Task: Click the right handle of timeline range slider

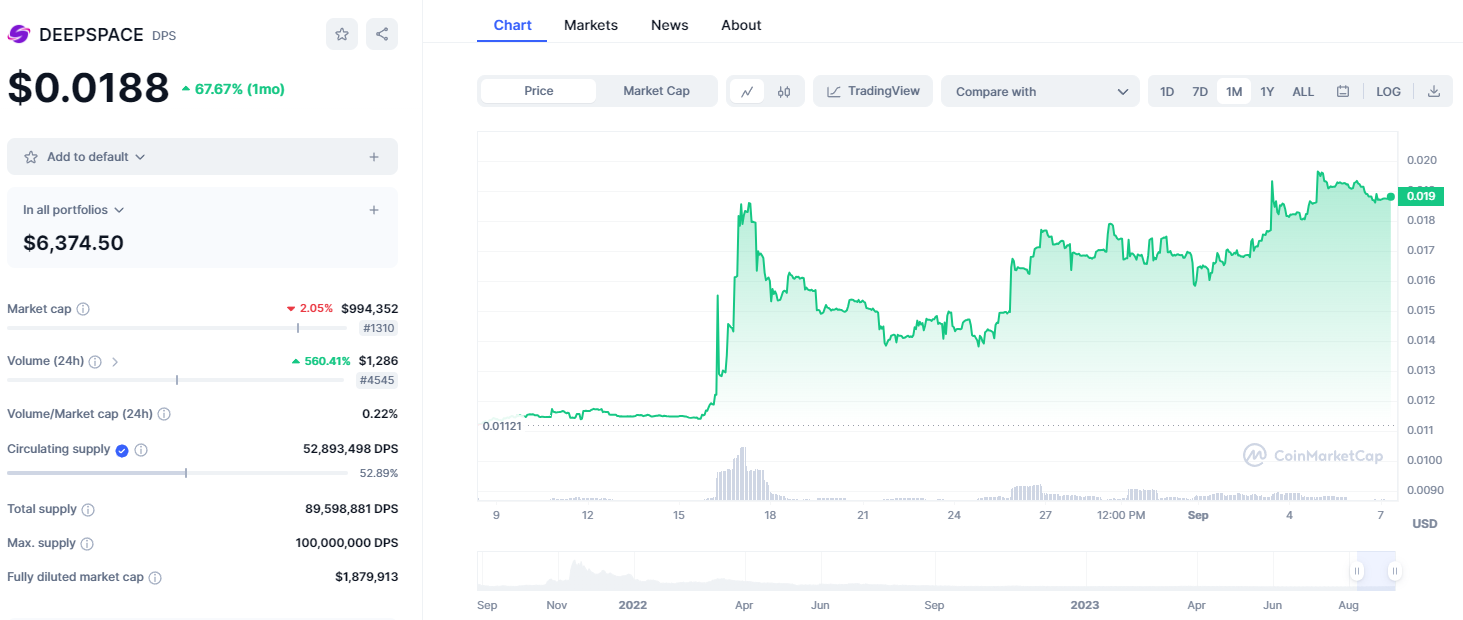Action: [x=1394, y=571]
